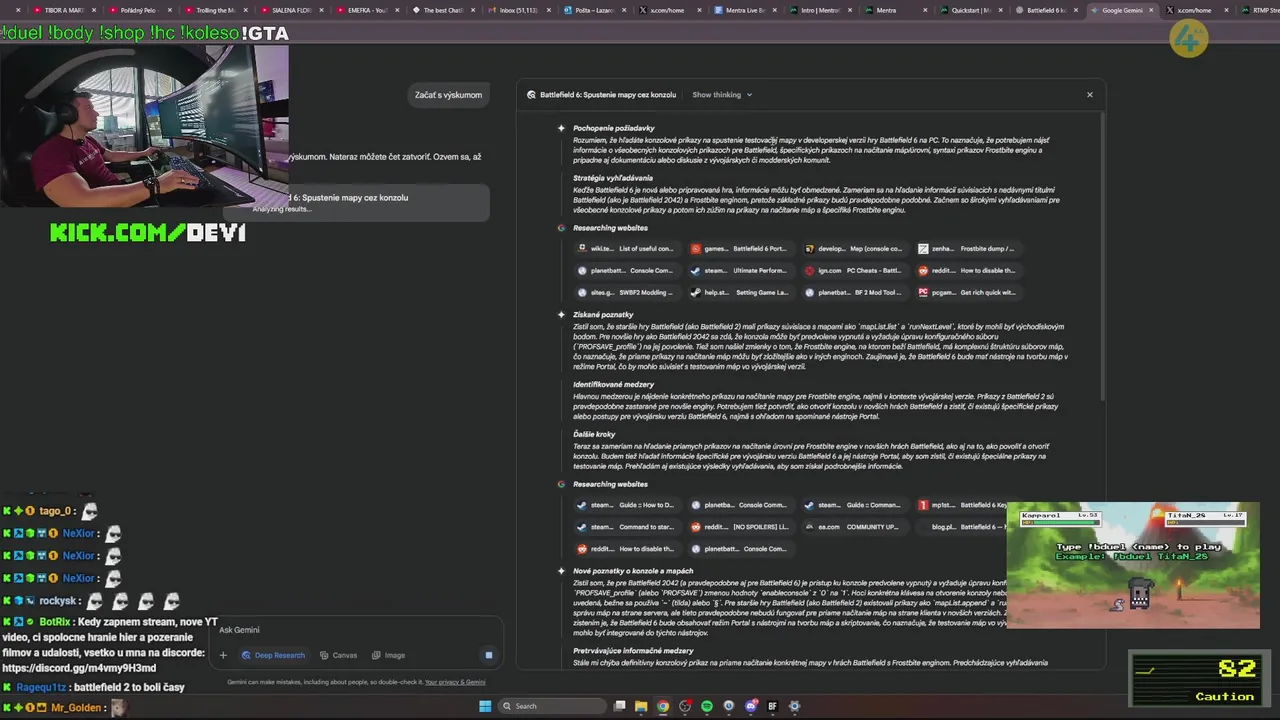Click username Ragequ1tz in the chat

point(41,687)
